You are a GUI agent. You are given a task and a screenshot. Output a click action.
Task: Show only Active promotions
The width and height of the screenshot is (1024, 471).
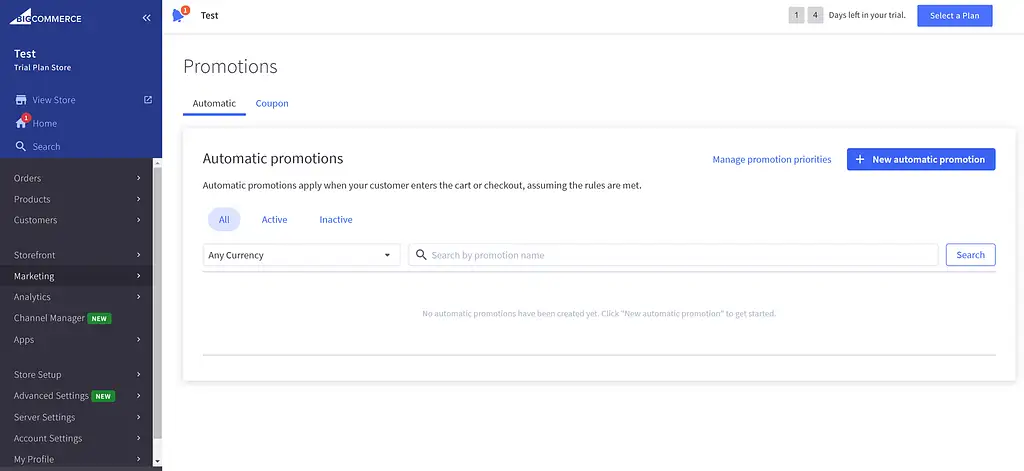274,220
